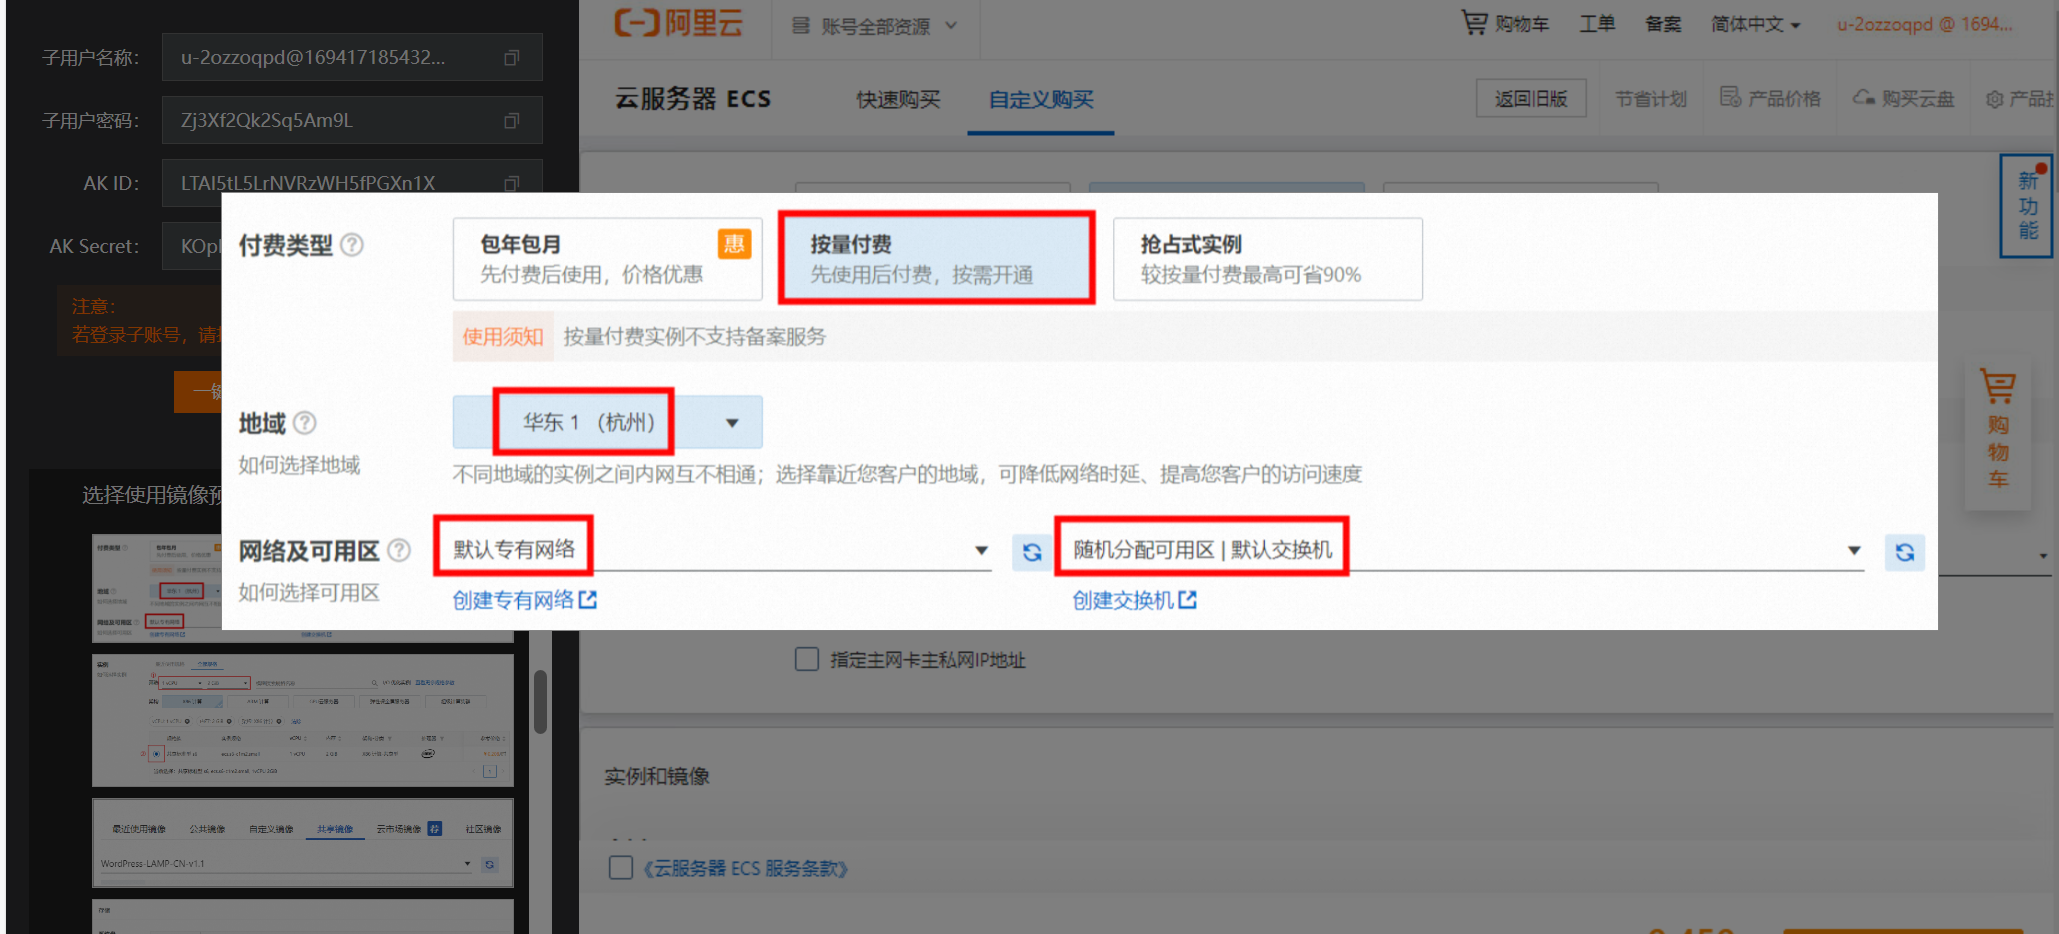The height and width of the screenshot is (934, 2059).
Task: Refresh the VPC network list
Action: point(1032,552)
